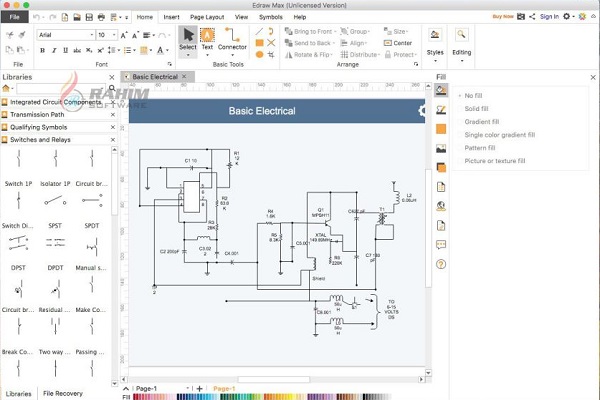Screen dimensions: 600x400
Task: Expand the Styles dropdown
Action: click(435, 52)
